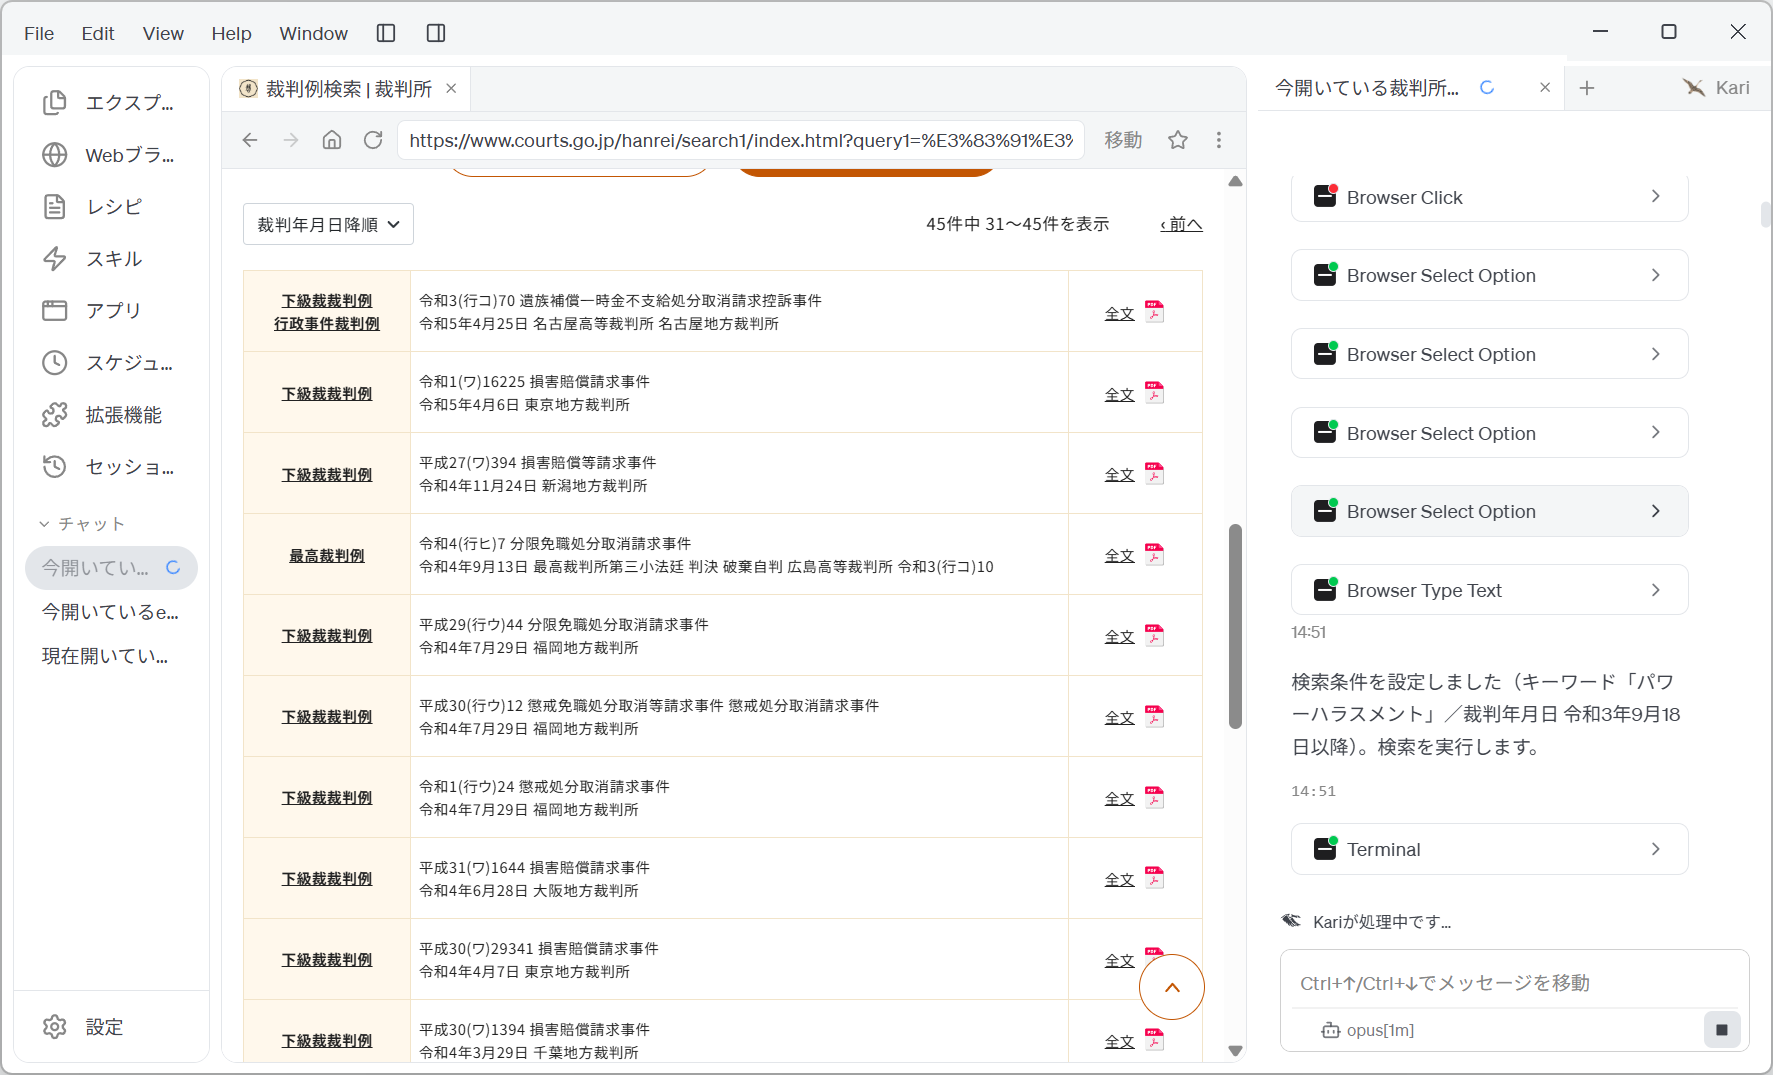Open the schedule clock icon
Image resolution: width=1773 pixels, height=1075 pixels.
54,363
